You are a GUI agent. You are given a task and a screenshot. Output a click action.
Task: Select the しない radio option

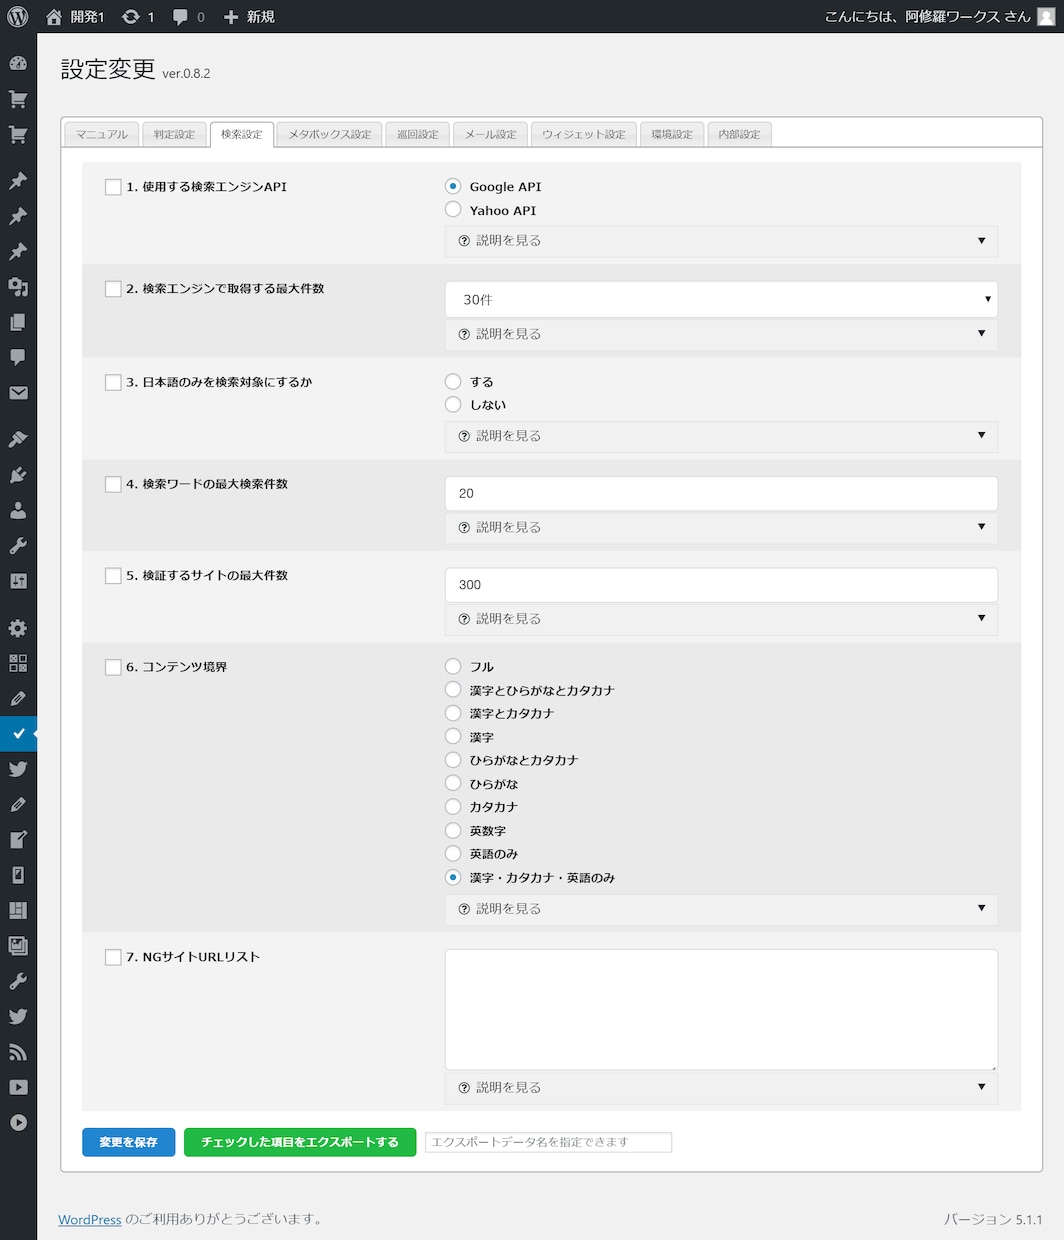tap(453, 404)
